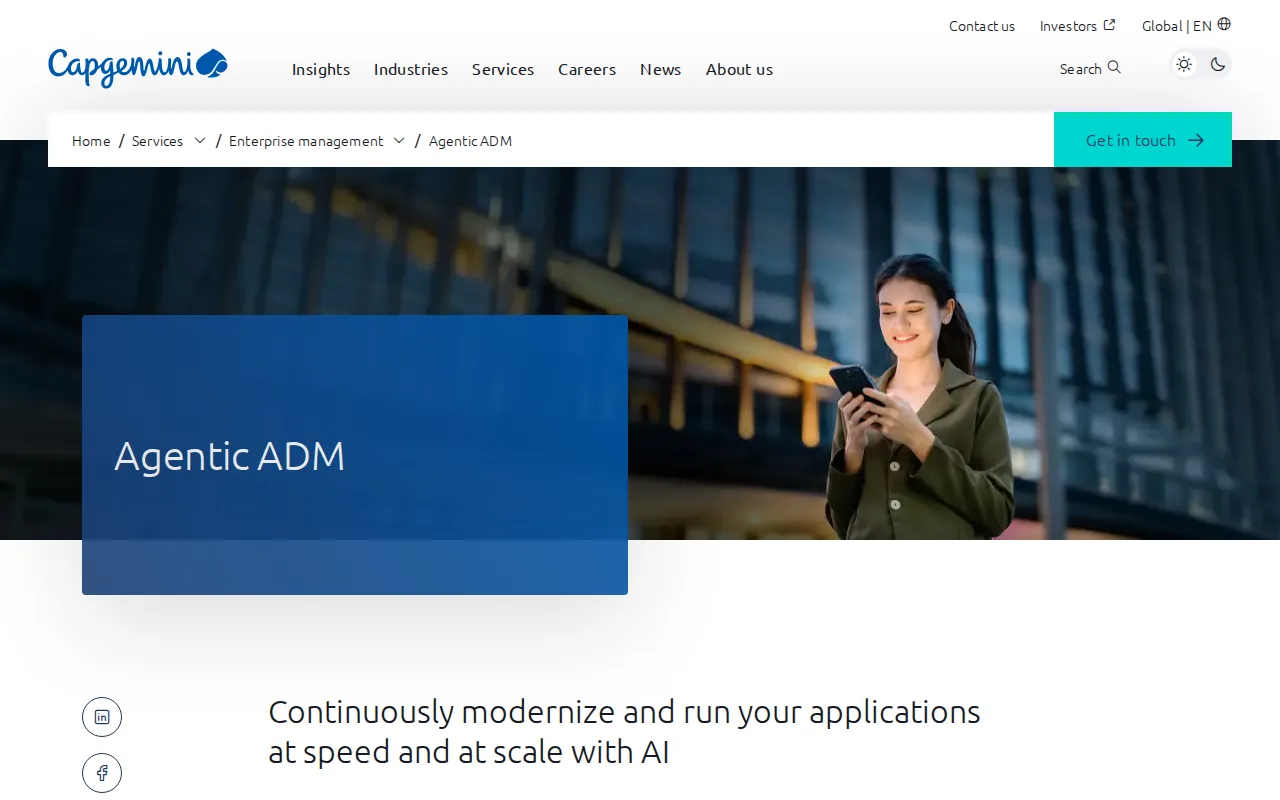Share page on LinkedIn
1280x800 pixels.
coord(102,717)
